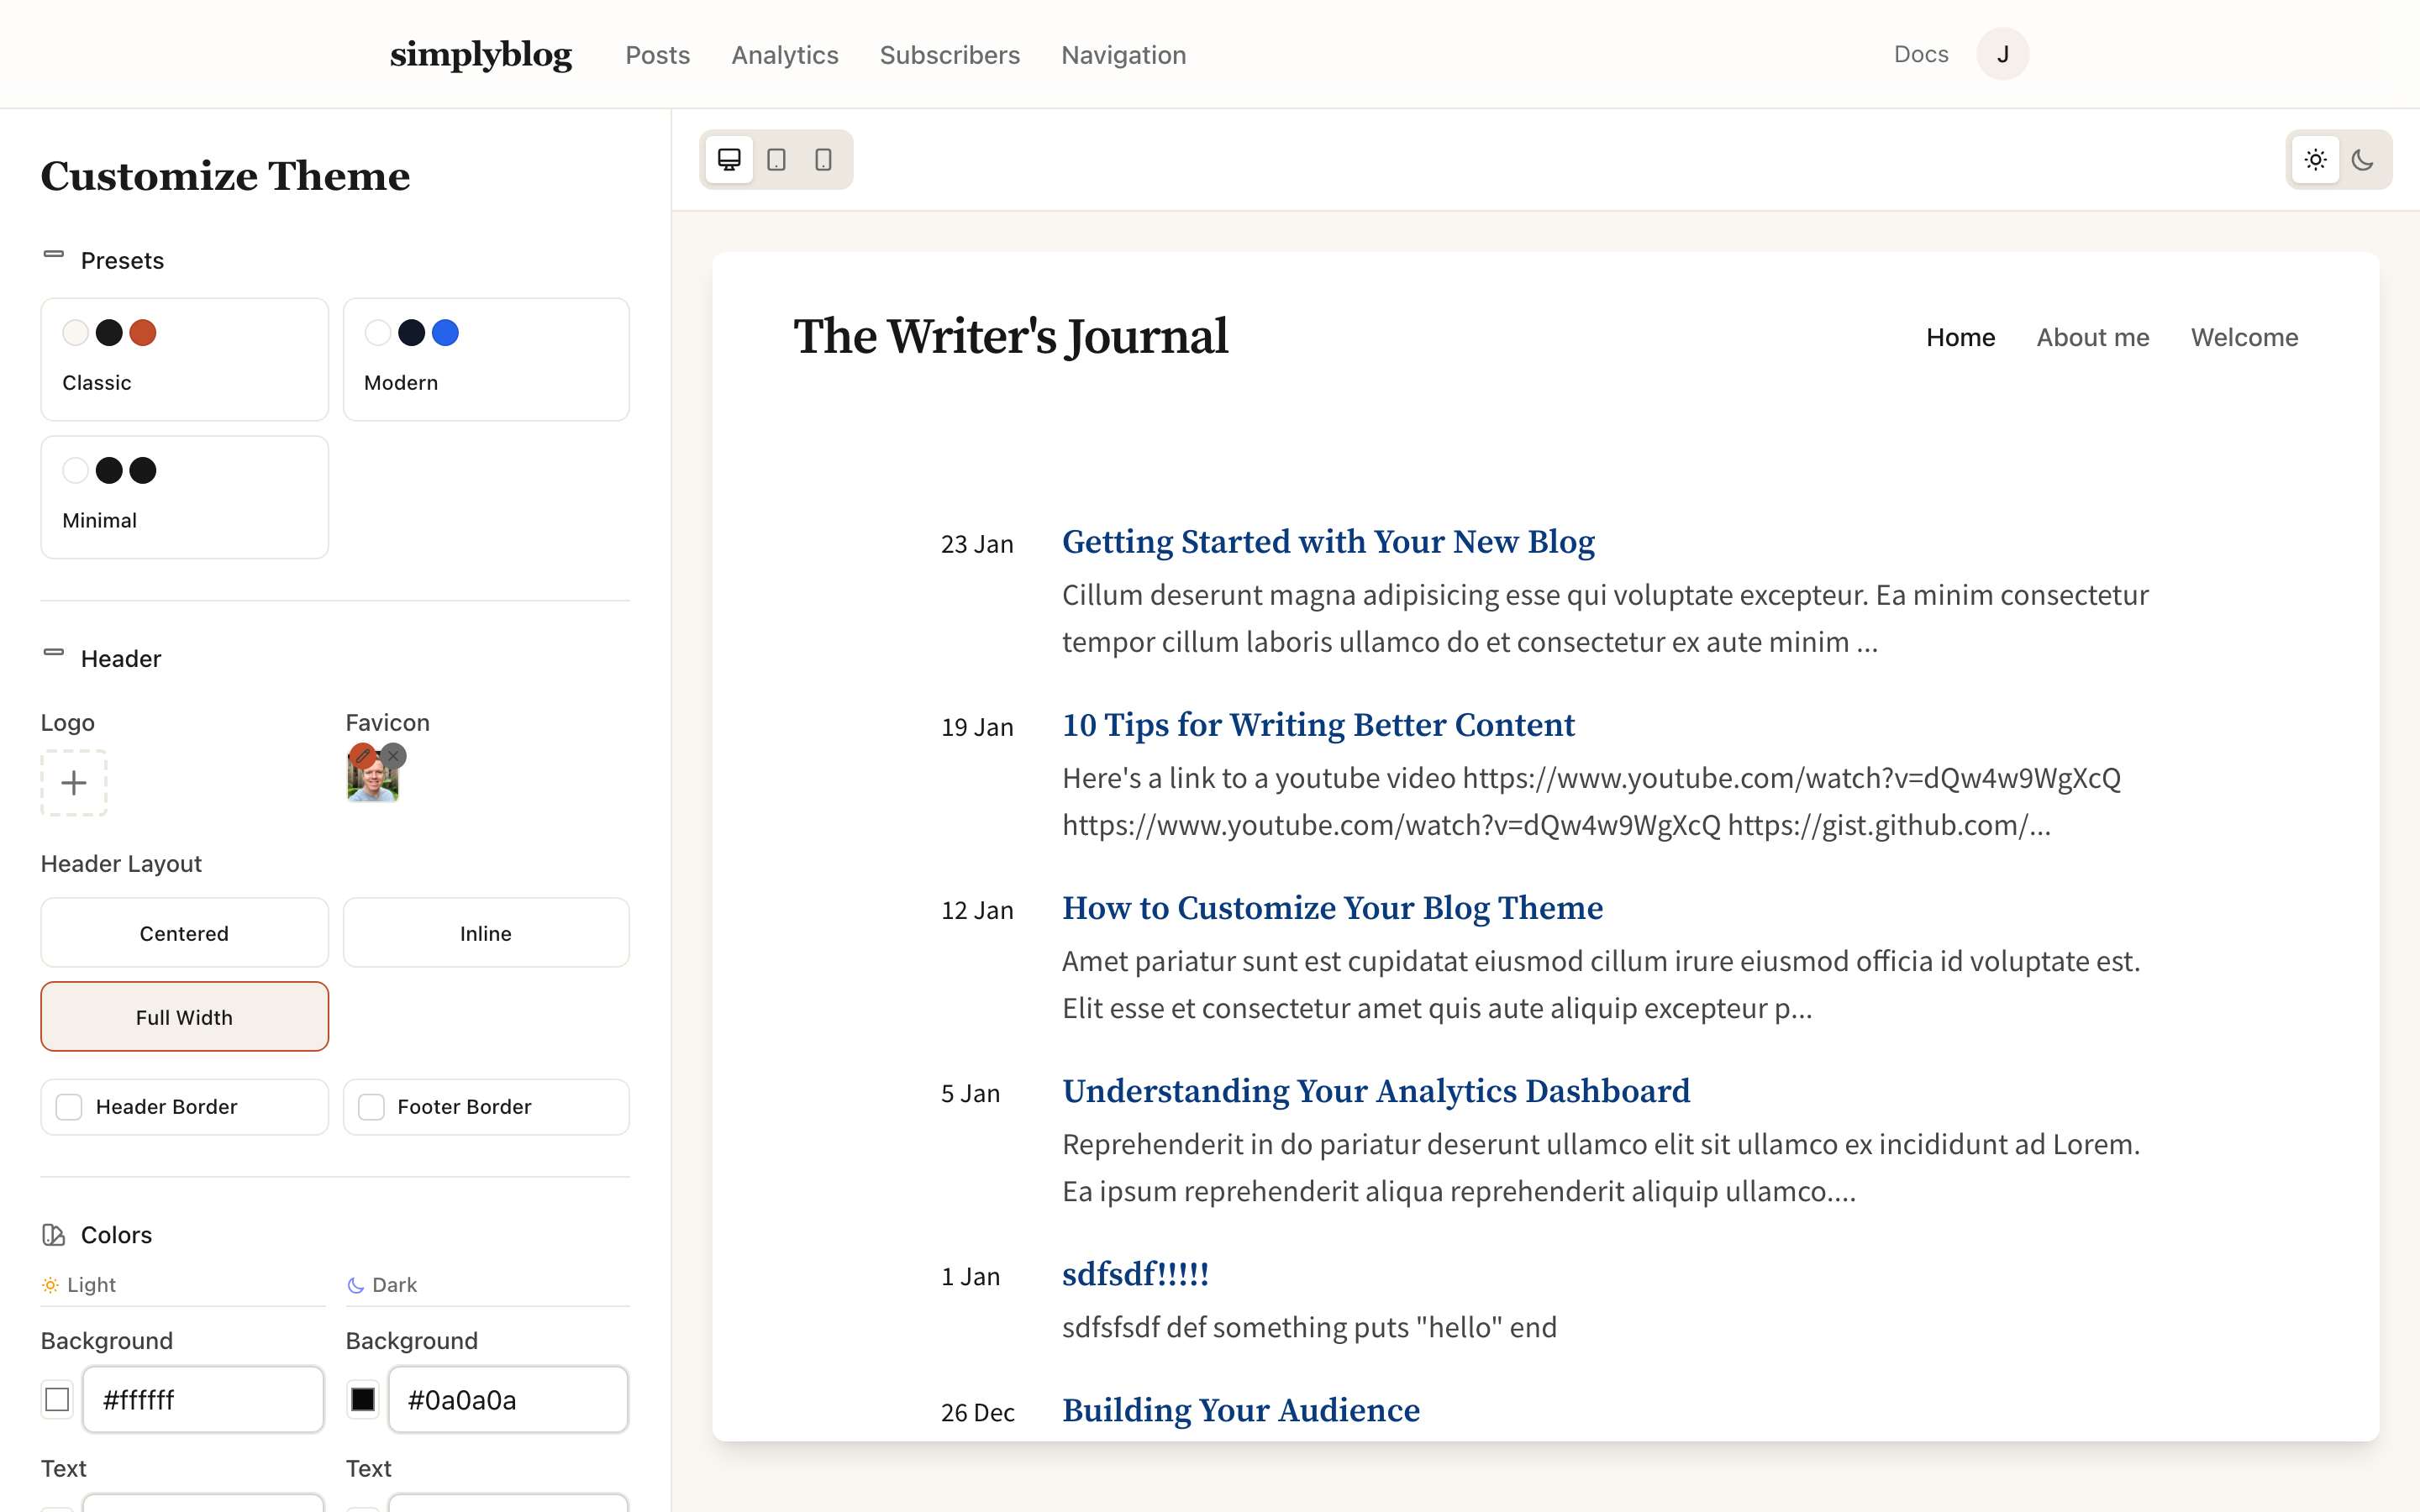Viewport: 2420px width, 1512px height.
Task: Enable the Footer Border checkbox
Action: tap(371, 1107)
